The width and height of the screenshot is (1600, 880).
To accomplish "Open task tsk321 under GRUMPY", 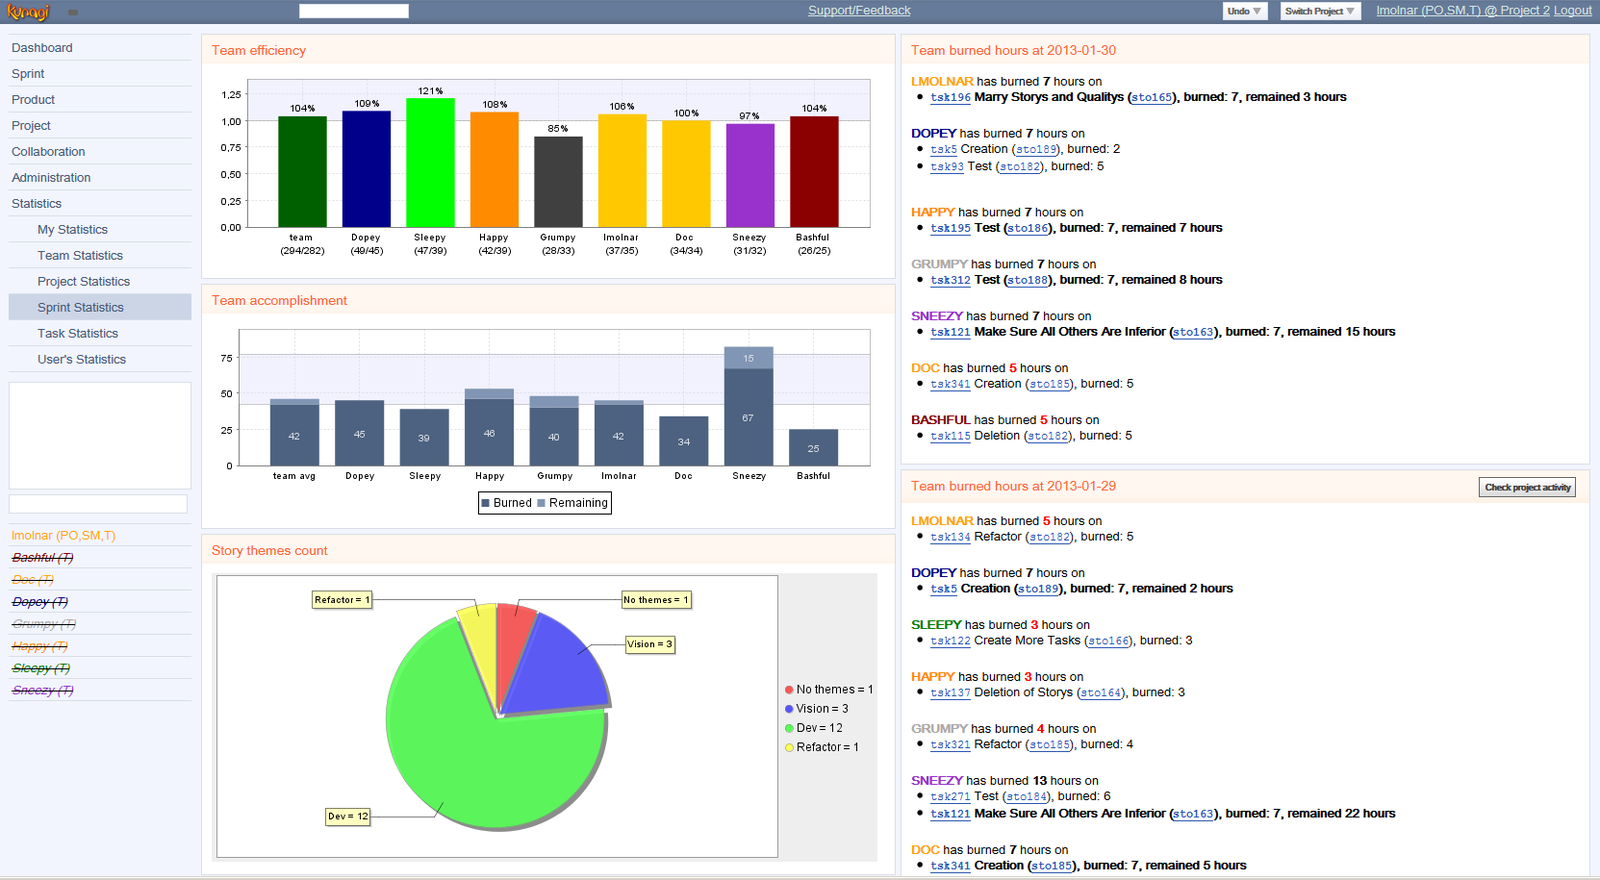I will click(x=950, y=746).
